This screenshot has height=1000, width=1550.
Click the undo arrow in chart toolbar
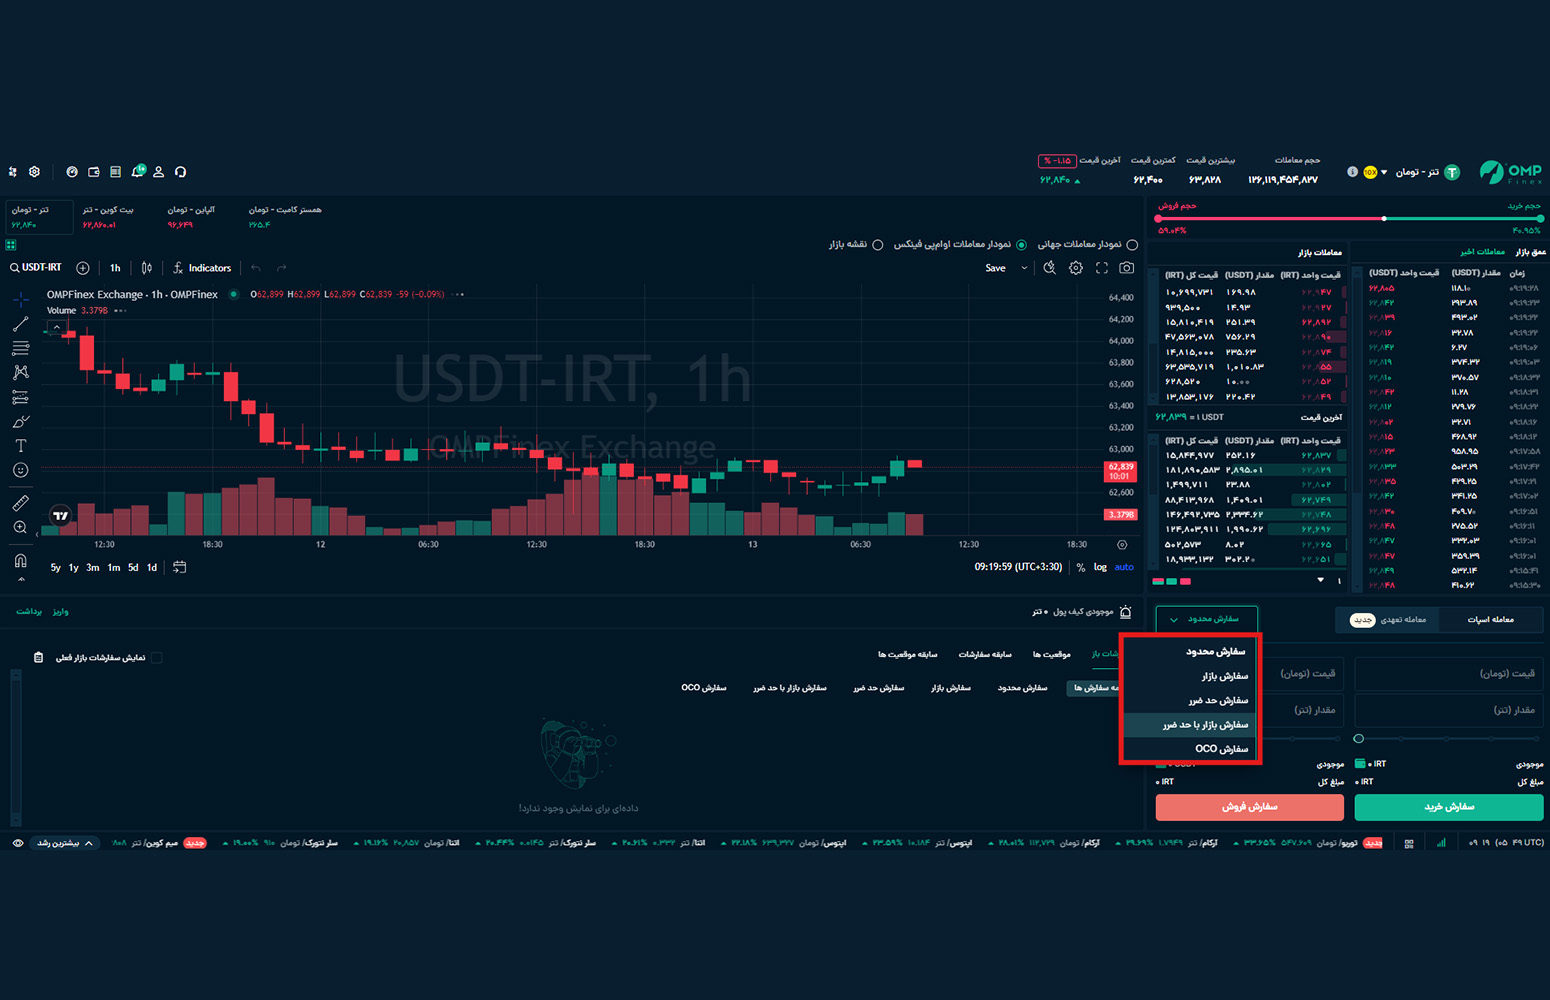256,268
